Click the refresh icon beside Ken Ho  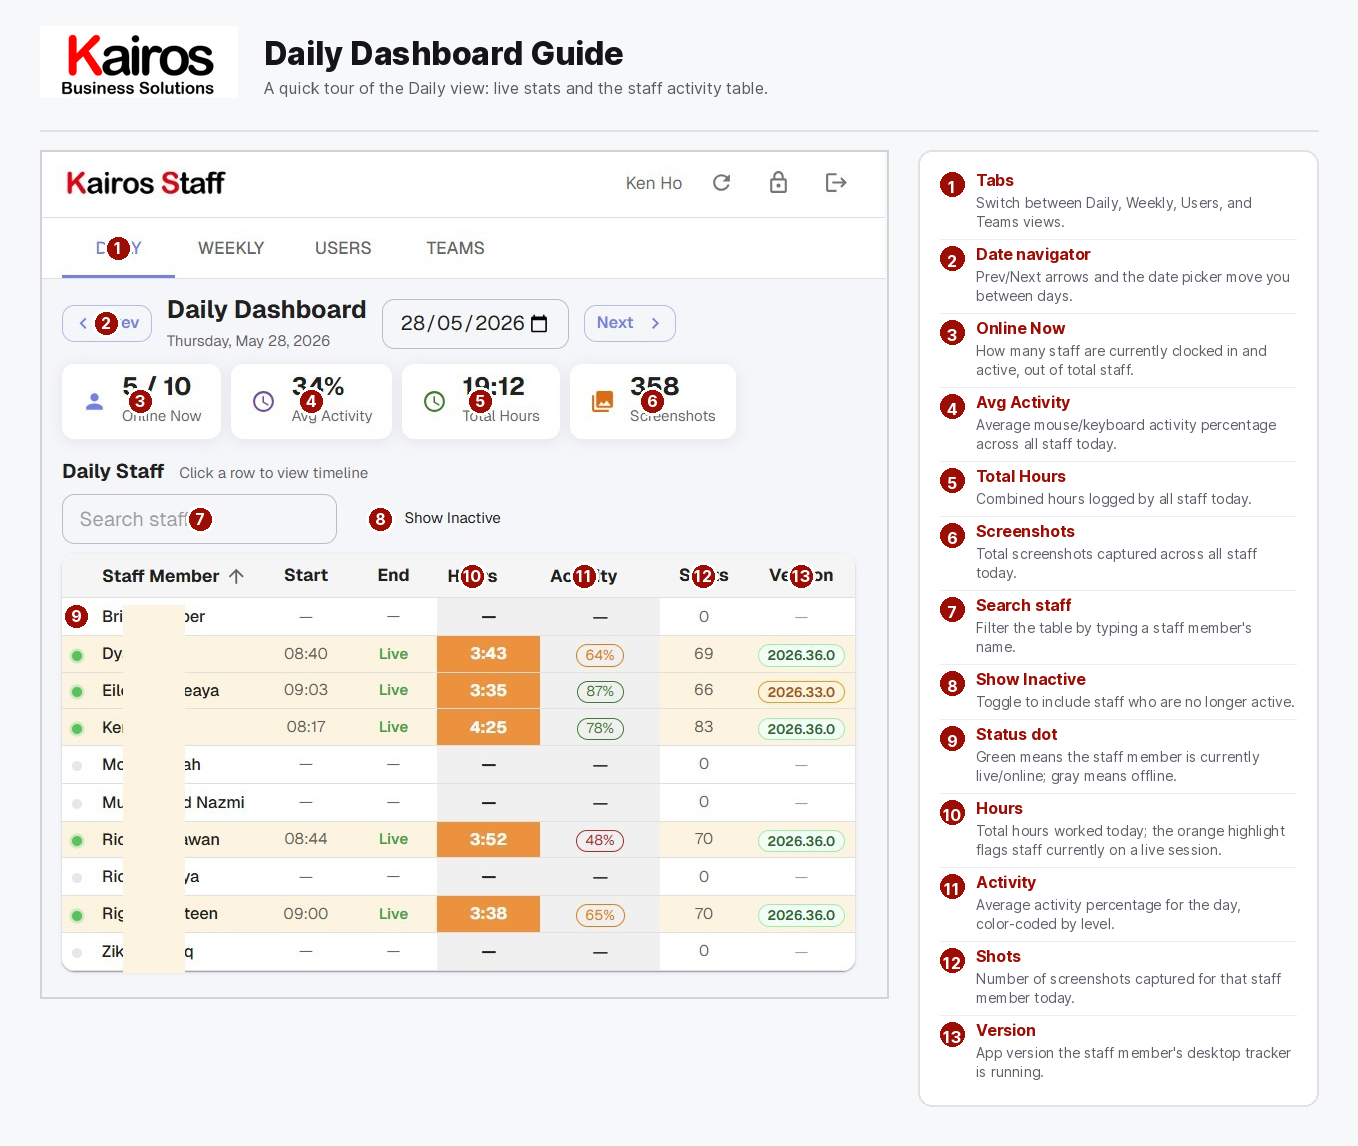pyautogui.click(x=721, y=183)
